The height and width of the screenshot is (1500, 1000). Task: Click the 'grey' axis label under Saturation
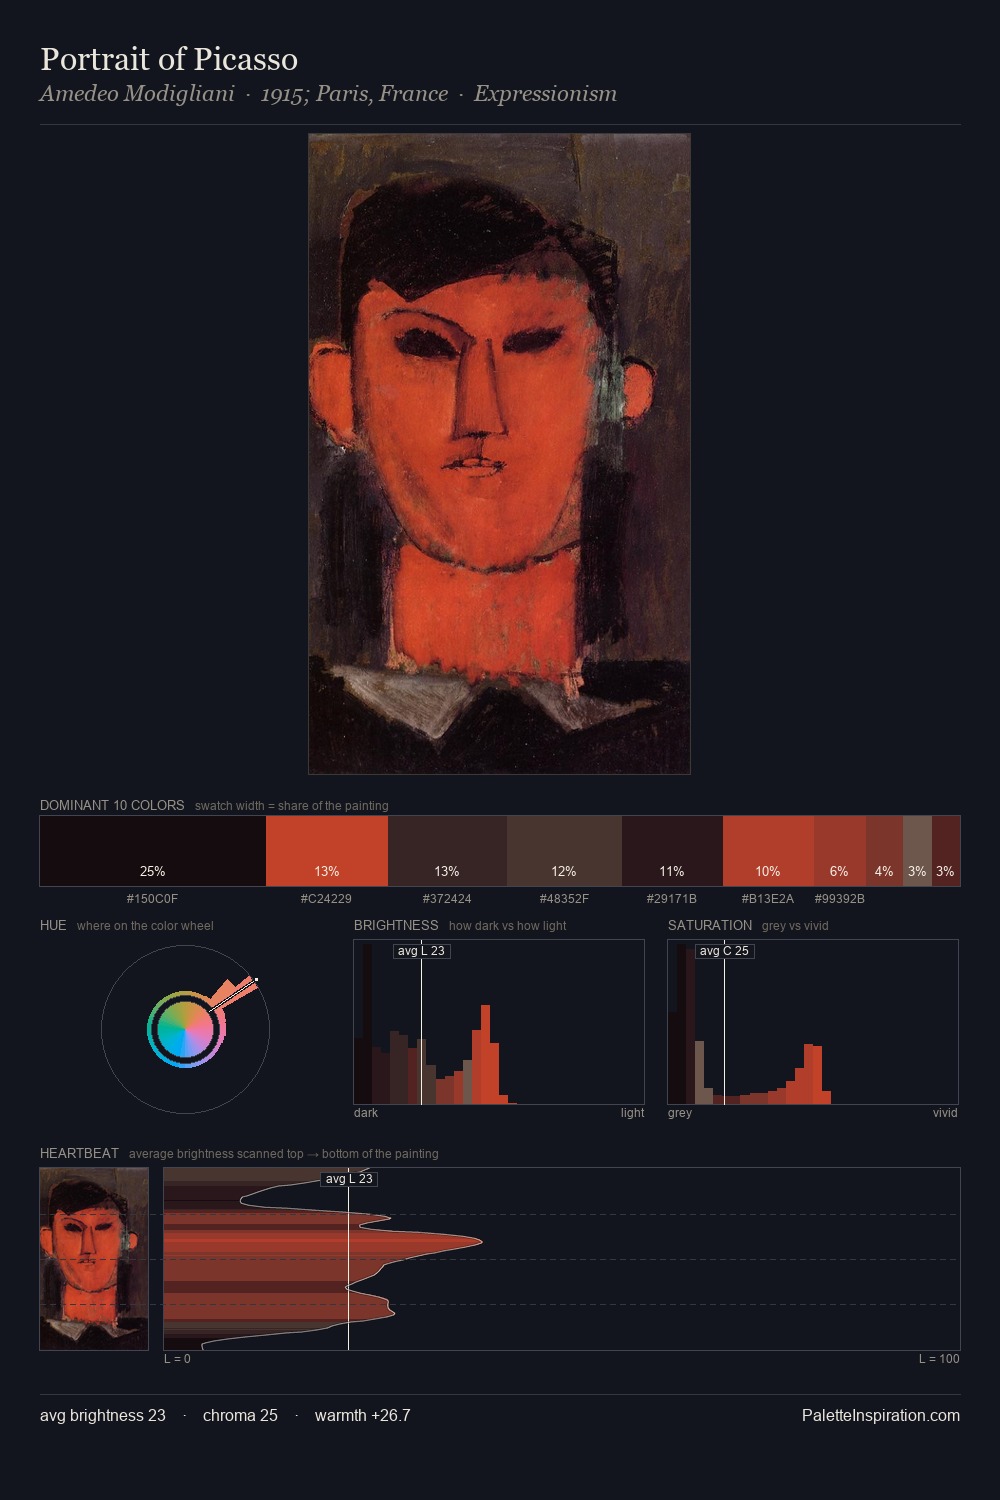680,1113
